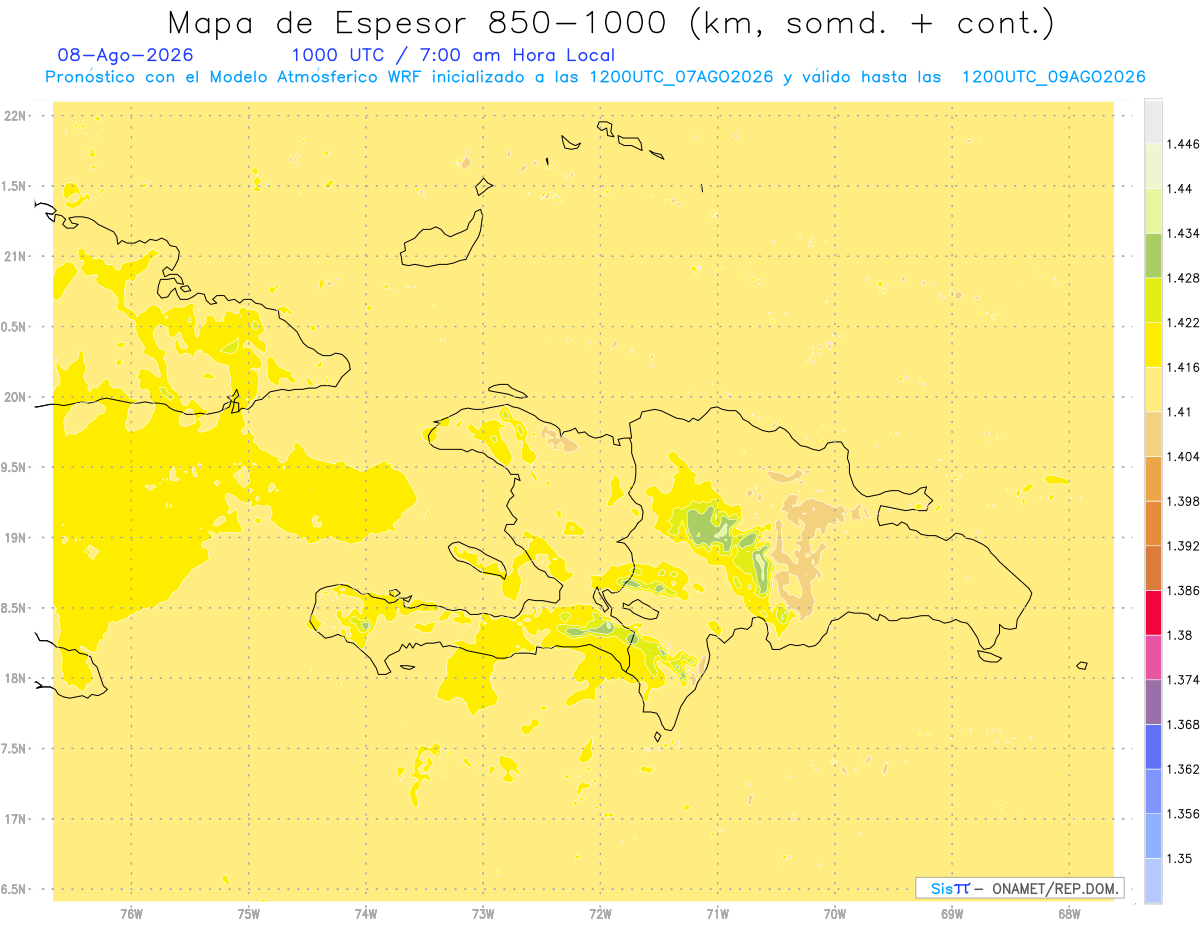Click the latitude label '19N'
Image resolution: width=1200 pixels, height=927 pixels.
pos(16,538)
